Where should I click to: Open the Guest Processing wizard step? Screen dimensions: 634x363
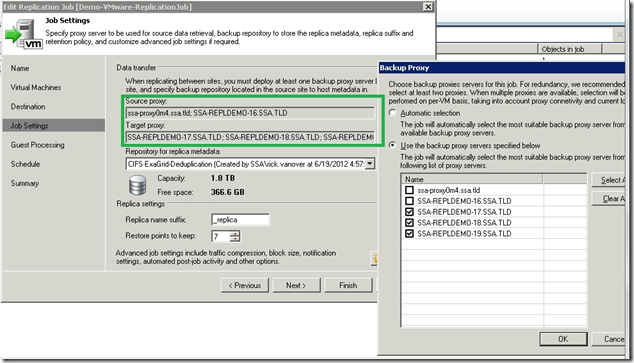click(x=37, y=145)
